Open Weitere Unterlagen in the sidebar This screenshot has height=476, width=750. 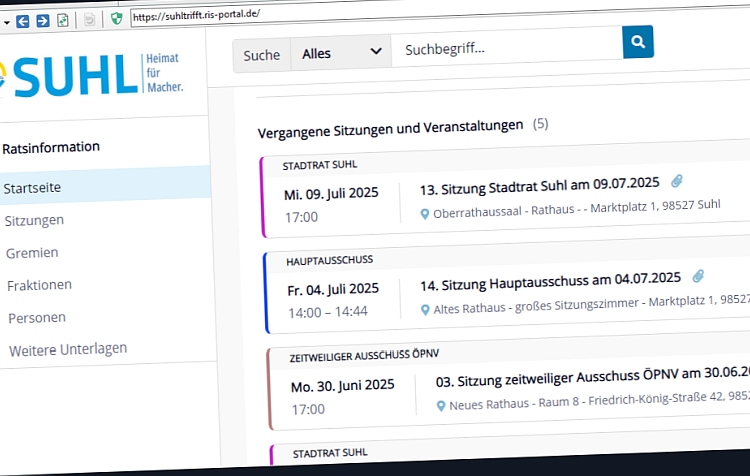click(x=68, y=350)
